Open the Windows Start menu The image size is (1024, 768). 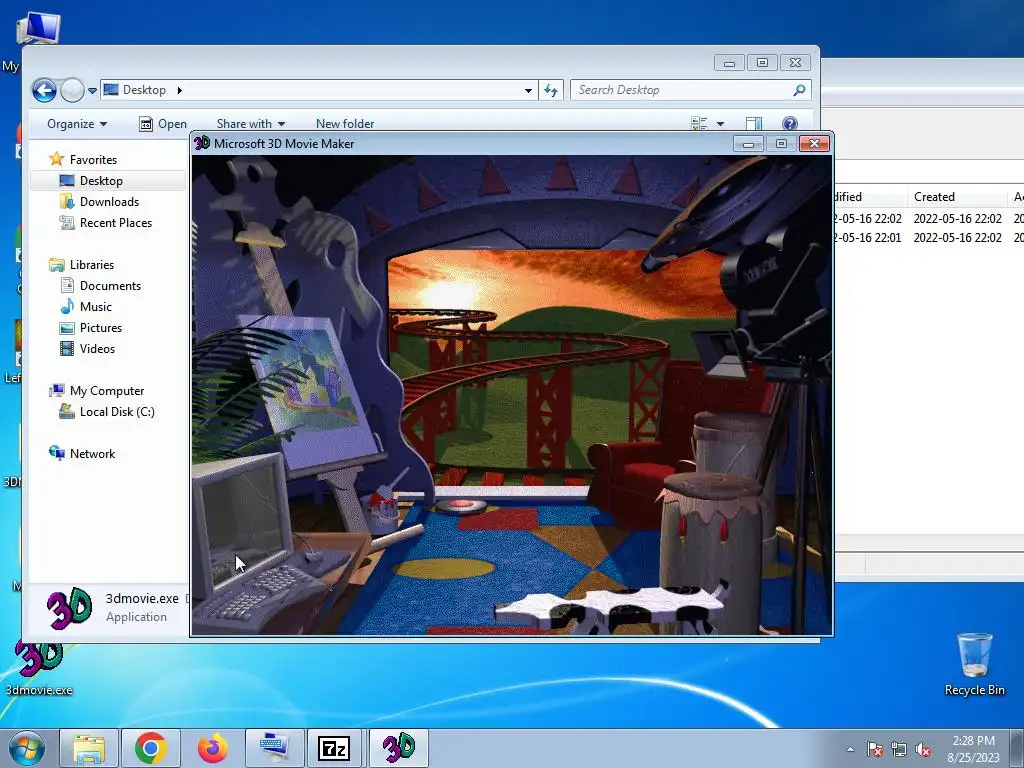click(x=27, y=748)
